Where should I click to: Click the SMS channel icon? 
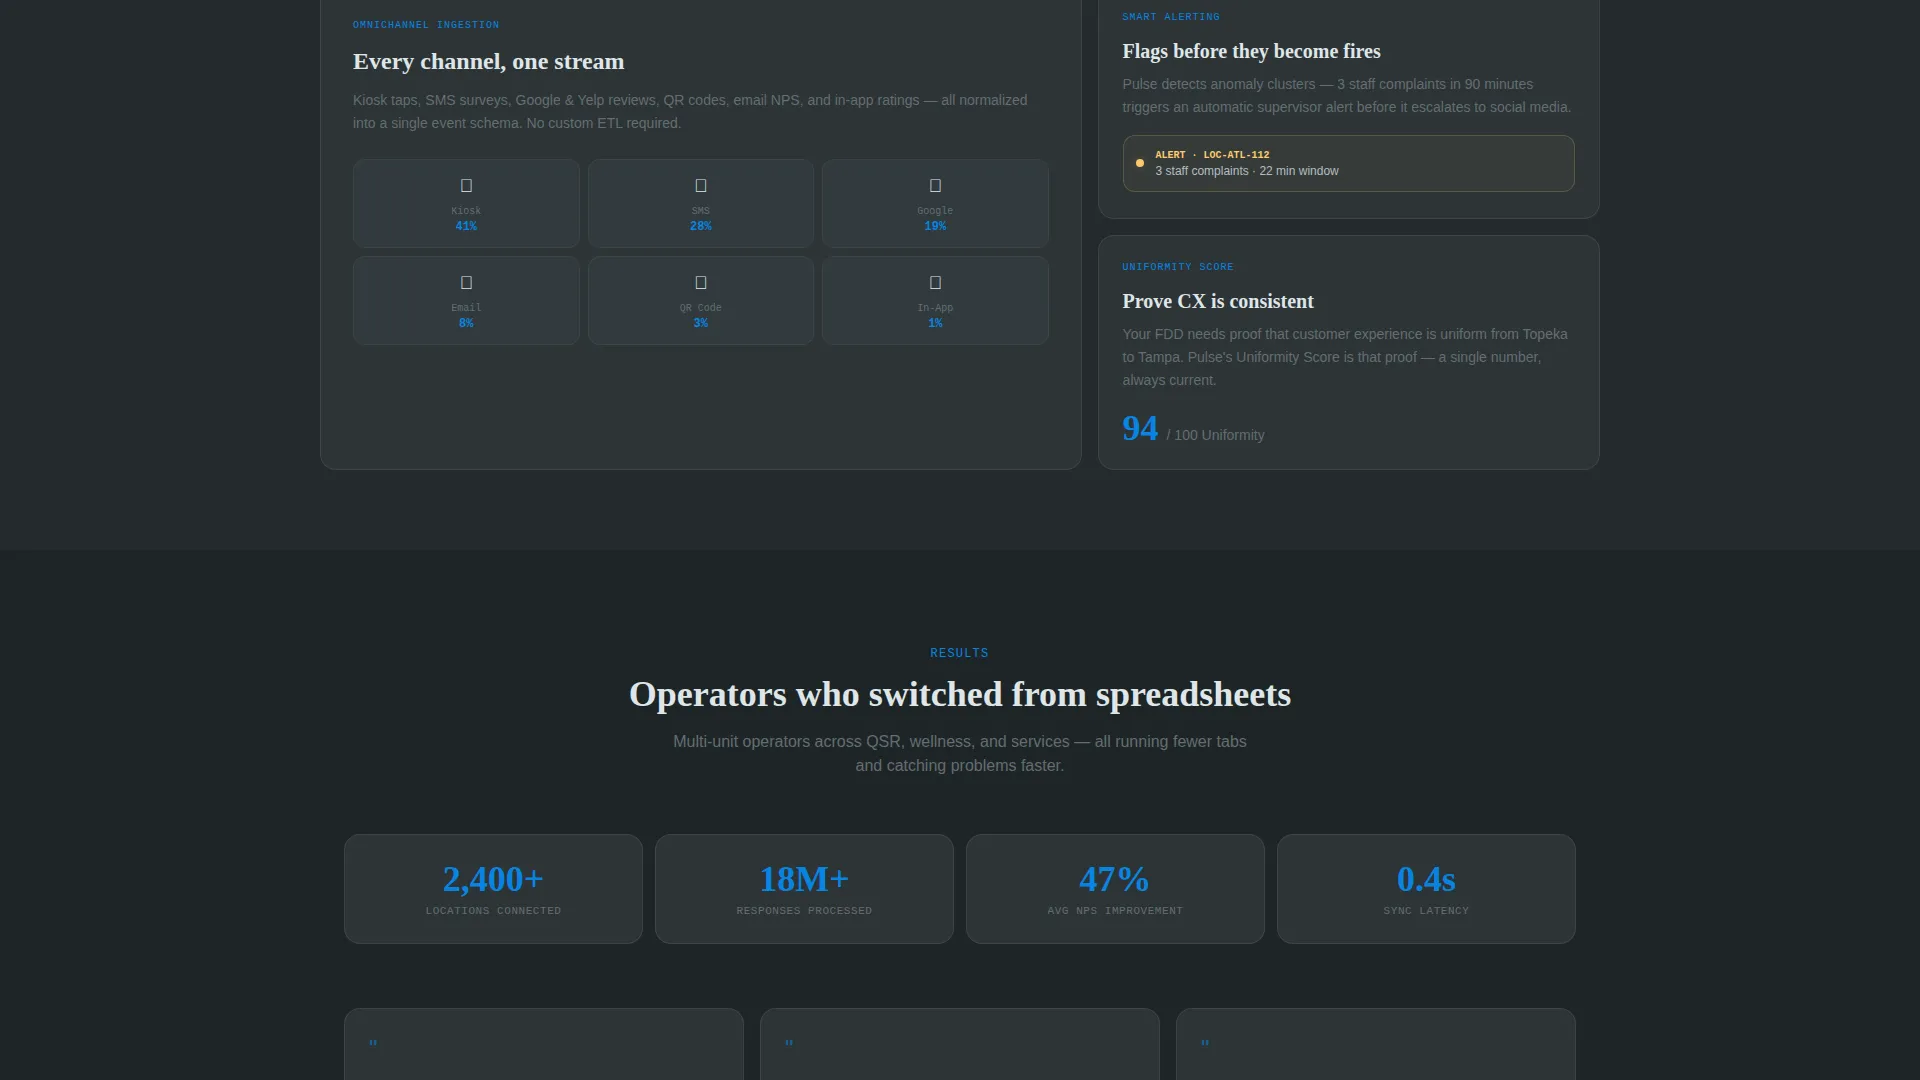701,186
